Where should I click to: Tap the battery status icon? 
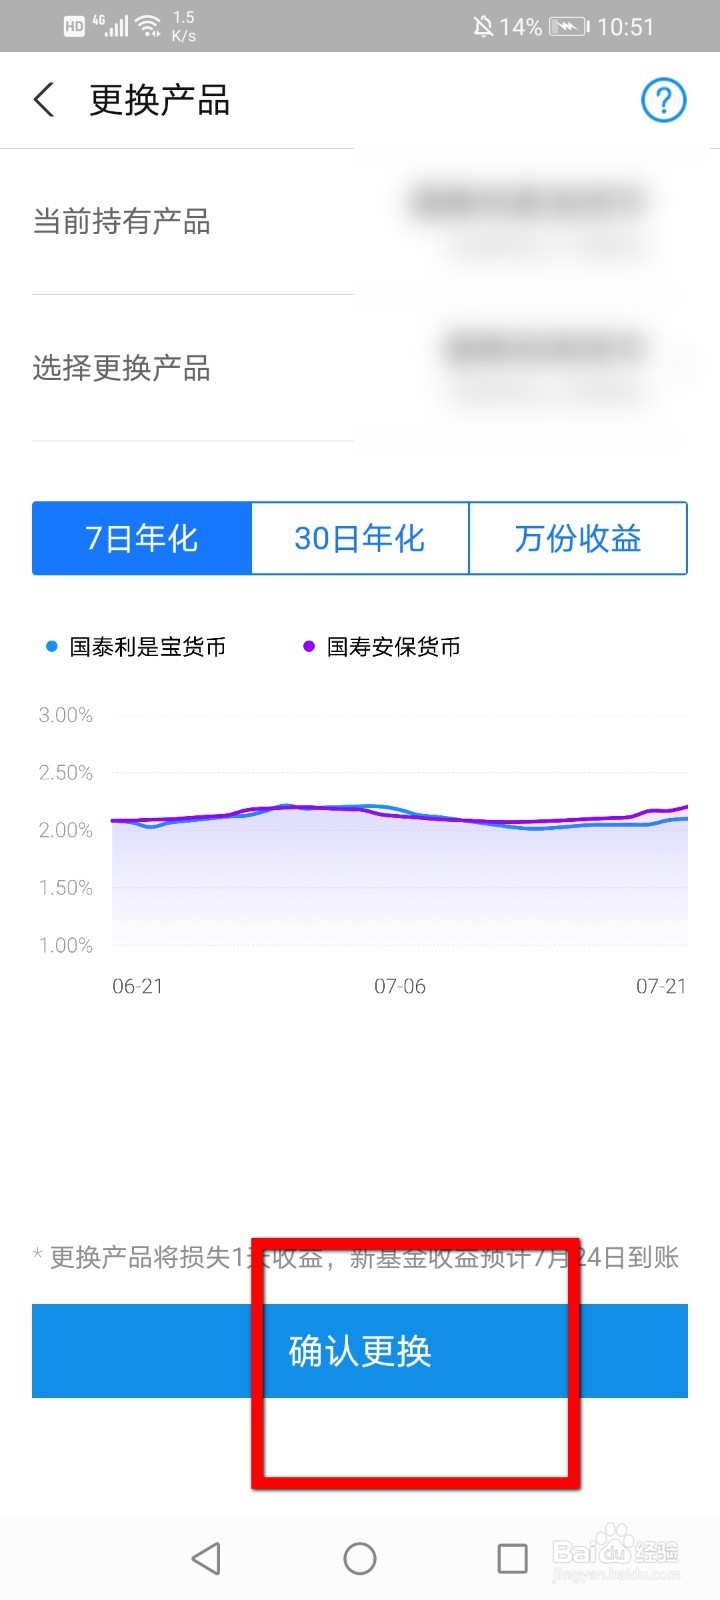[x=568, y=26]
